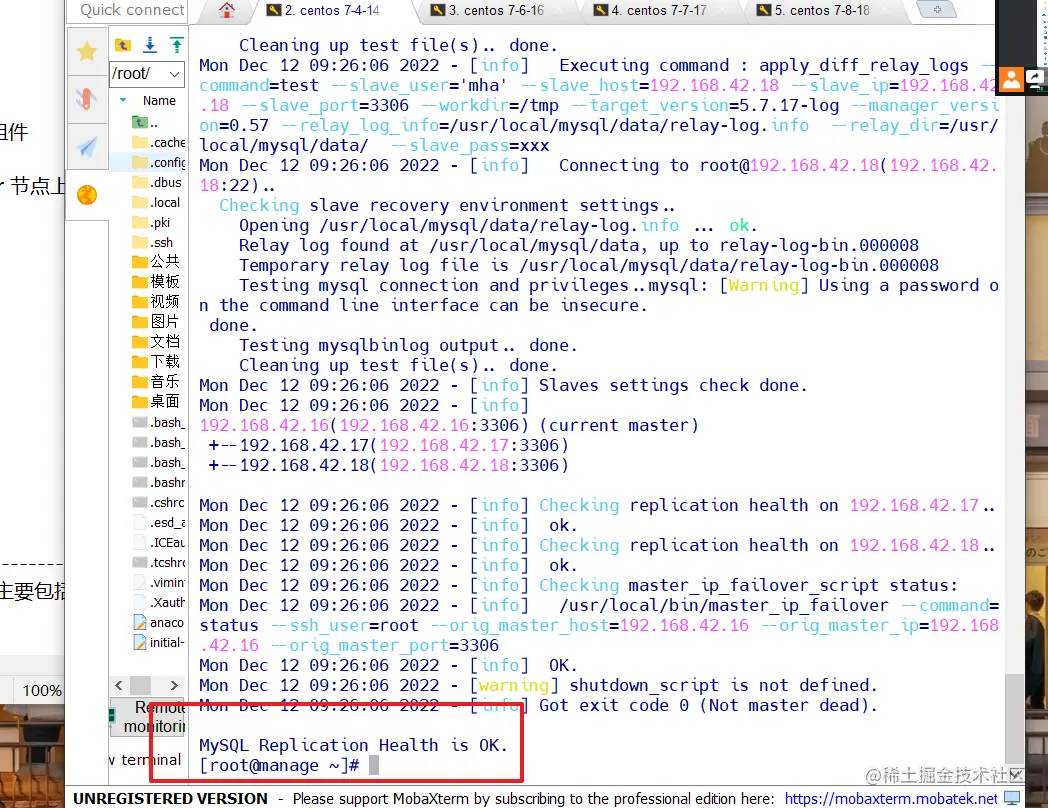Image resolution: width=1048 pixels, height=808 pixels.
Task: Select the .tcshrc file
Action: coord(159,563)
